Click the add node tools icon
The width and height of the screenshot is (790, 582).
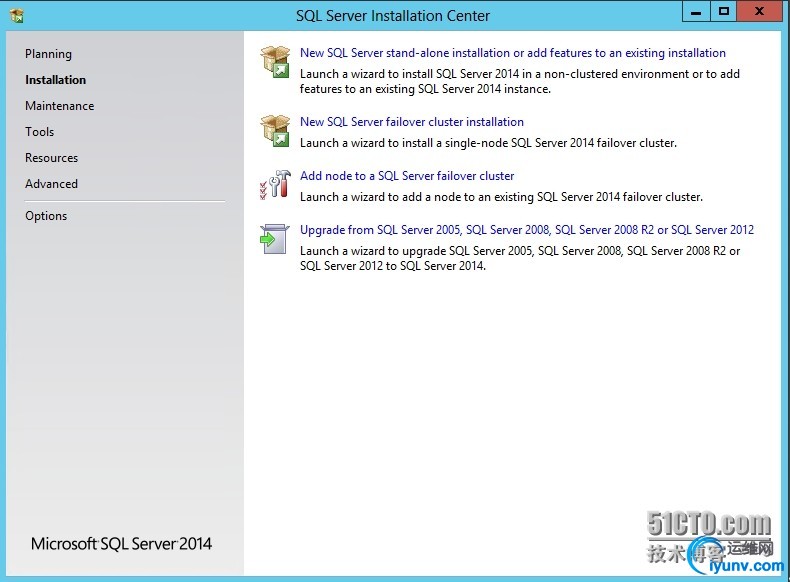275,184
